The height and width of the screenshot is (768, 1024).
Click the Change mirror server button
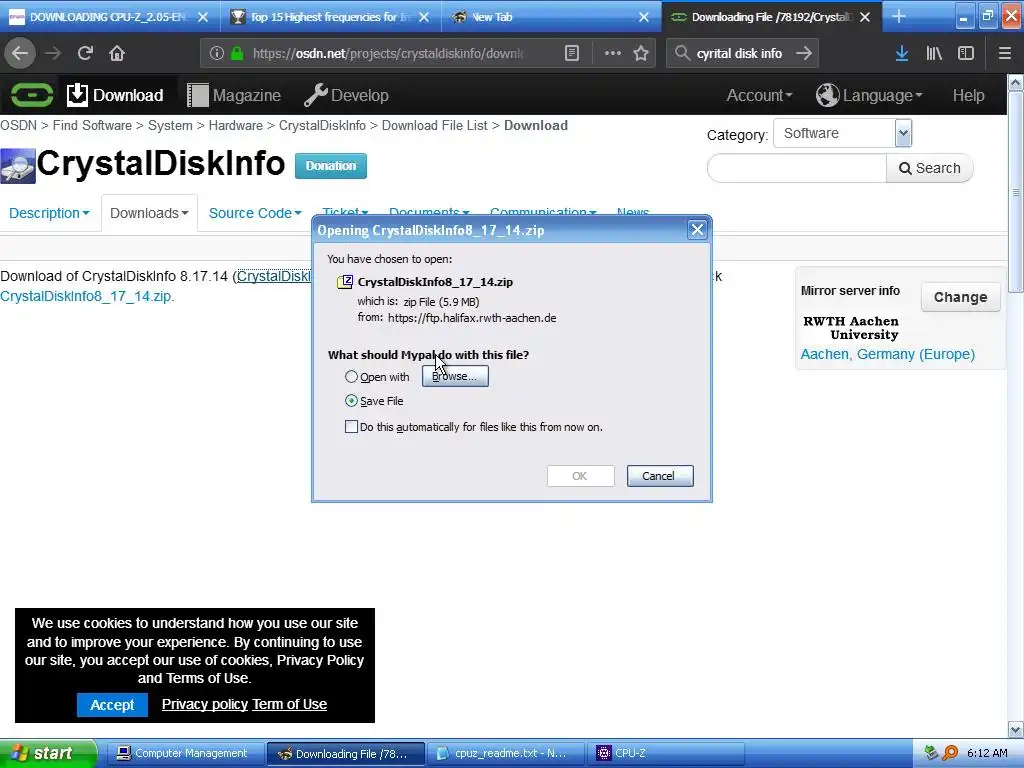point(960,297)
